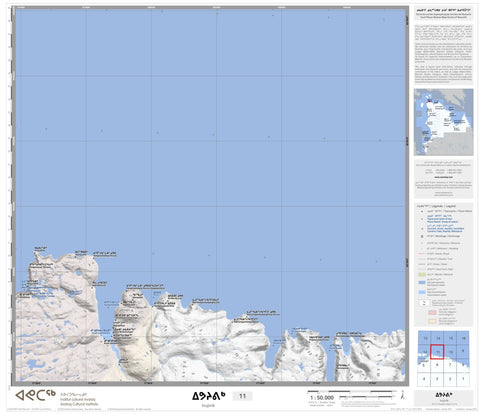Select index grid cell 10

[450, 352]
